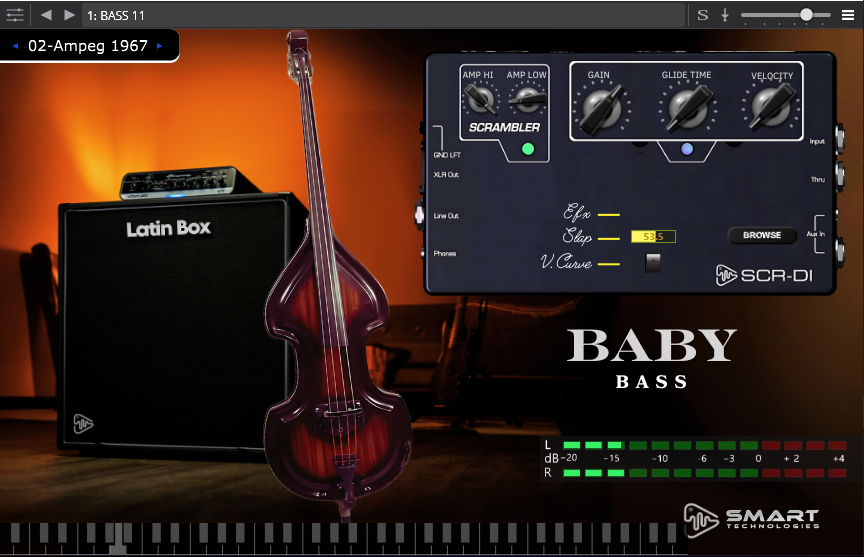The image size is (864, 557).
Task: Click the Thru jack on the DI box
Action: click(x=840, y=175)
